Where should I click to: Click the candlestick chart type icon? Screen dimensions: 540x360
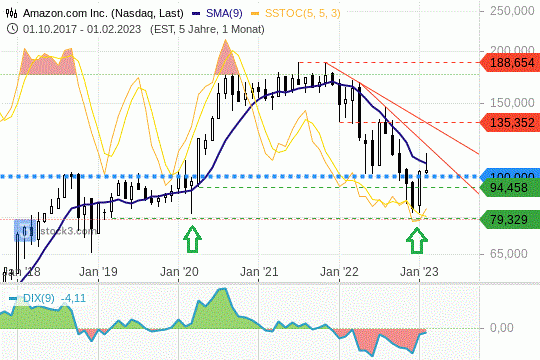11,13
